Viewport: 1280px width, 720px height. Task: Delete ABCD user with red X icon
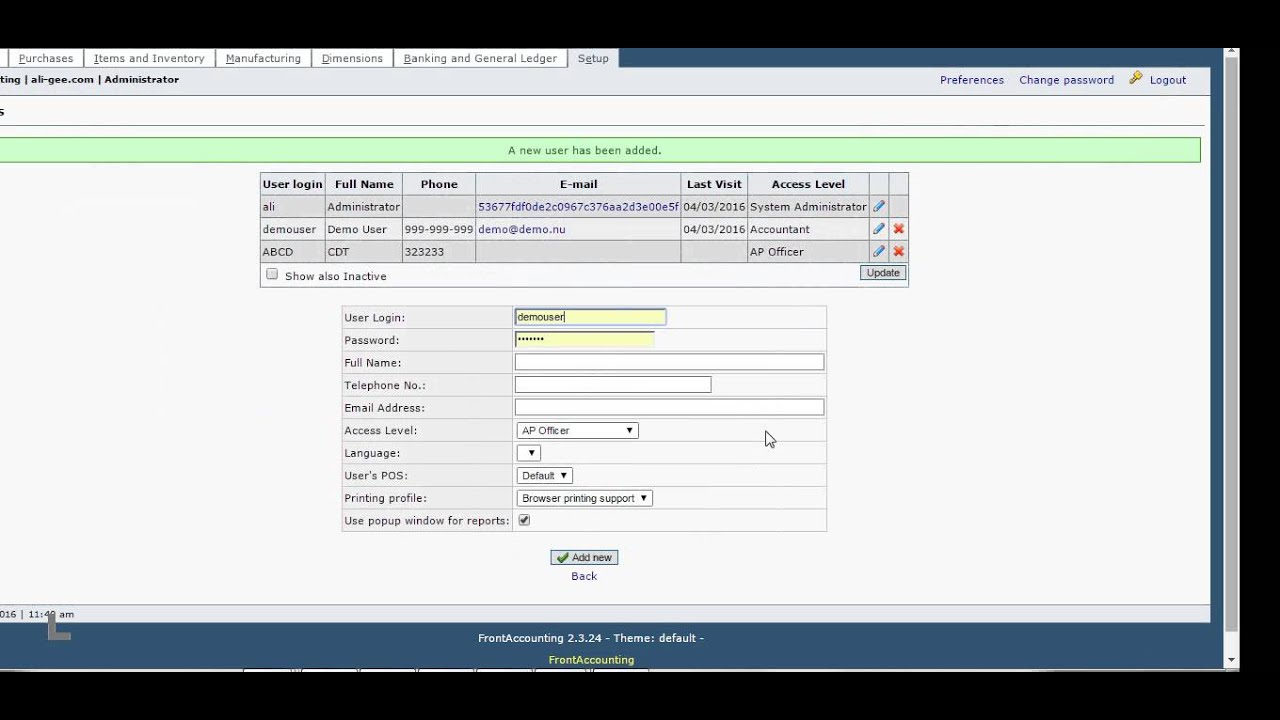(x=898, y=252)
